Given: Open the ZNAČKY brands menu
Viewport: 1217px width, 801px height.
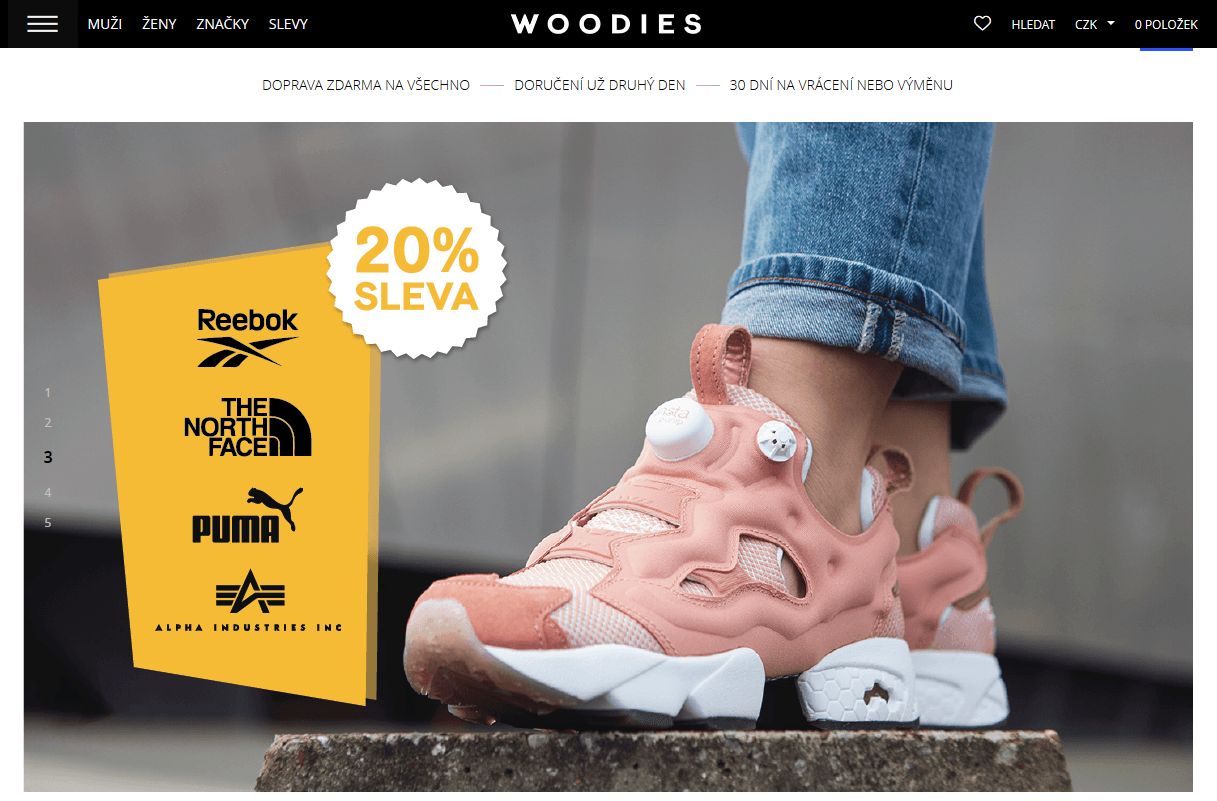Looking at the screenshot, I should click(x=223, y=24).
